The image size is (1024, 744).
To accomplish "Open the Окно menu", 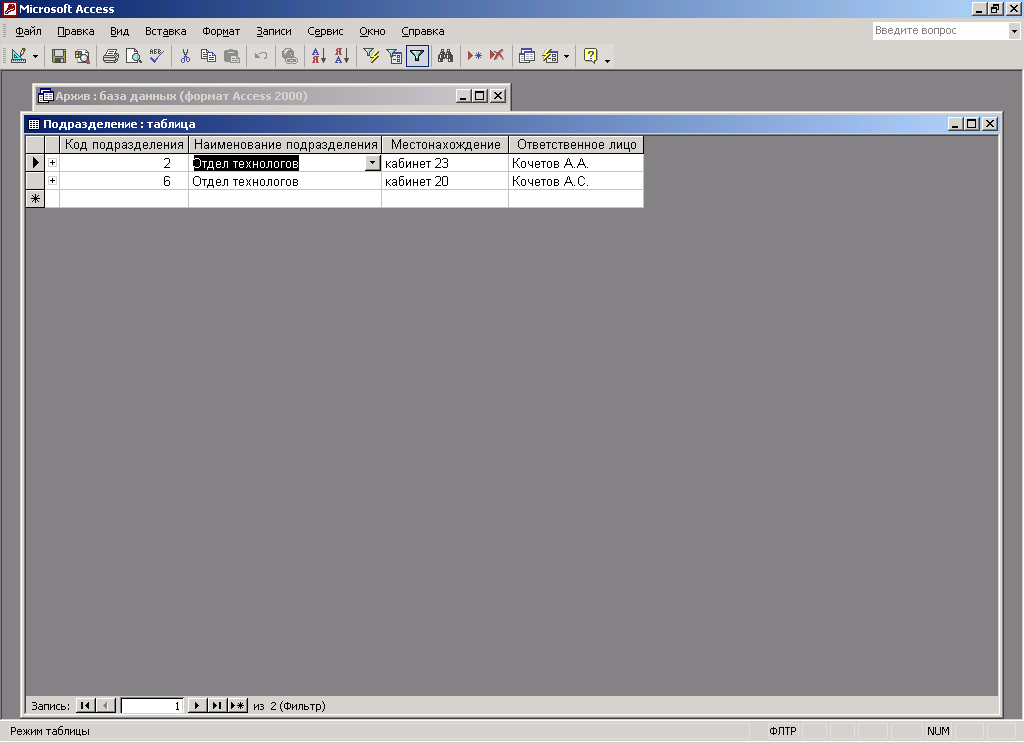I will pyautogui.click(x=372, y=31).
